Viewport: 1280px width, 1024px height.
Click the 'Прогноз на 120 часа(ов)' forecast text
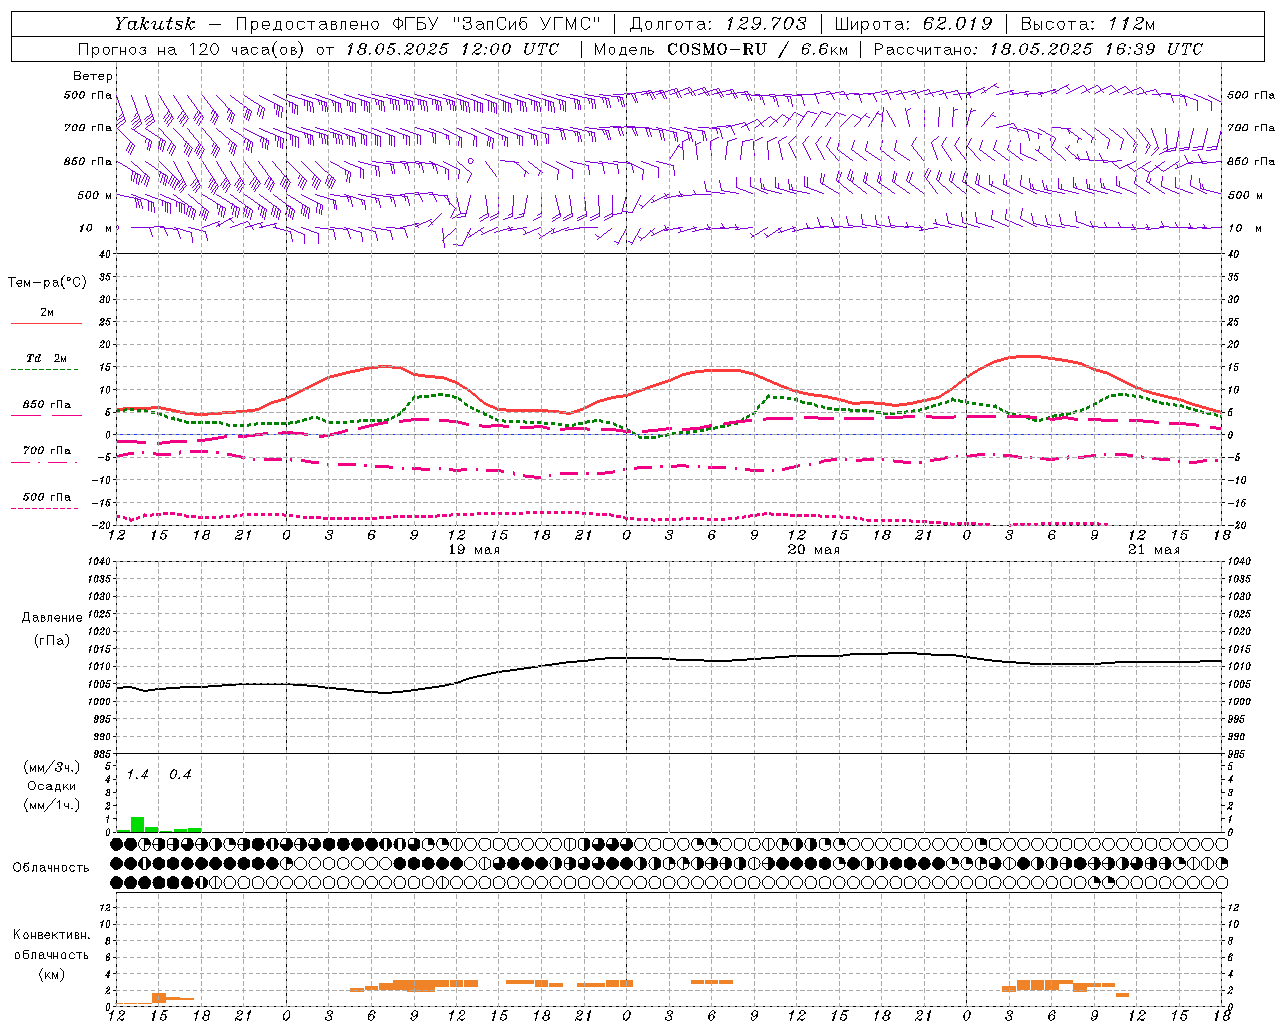pos(192,49)
